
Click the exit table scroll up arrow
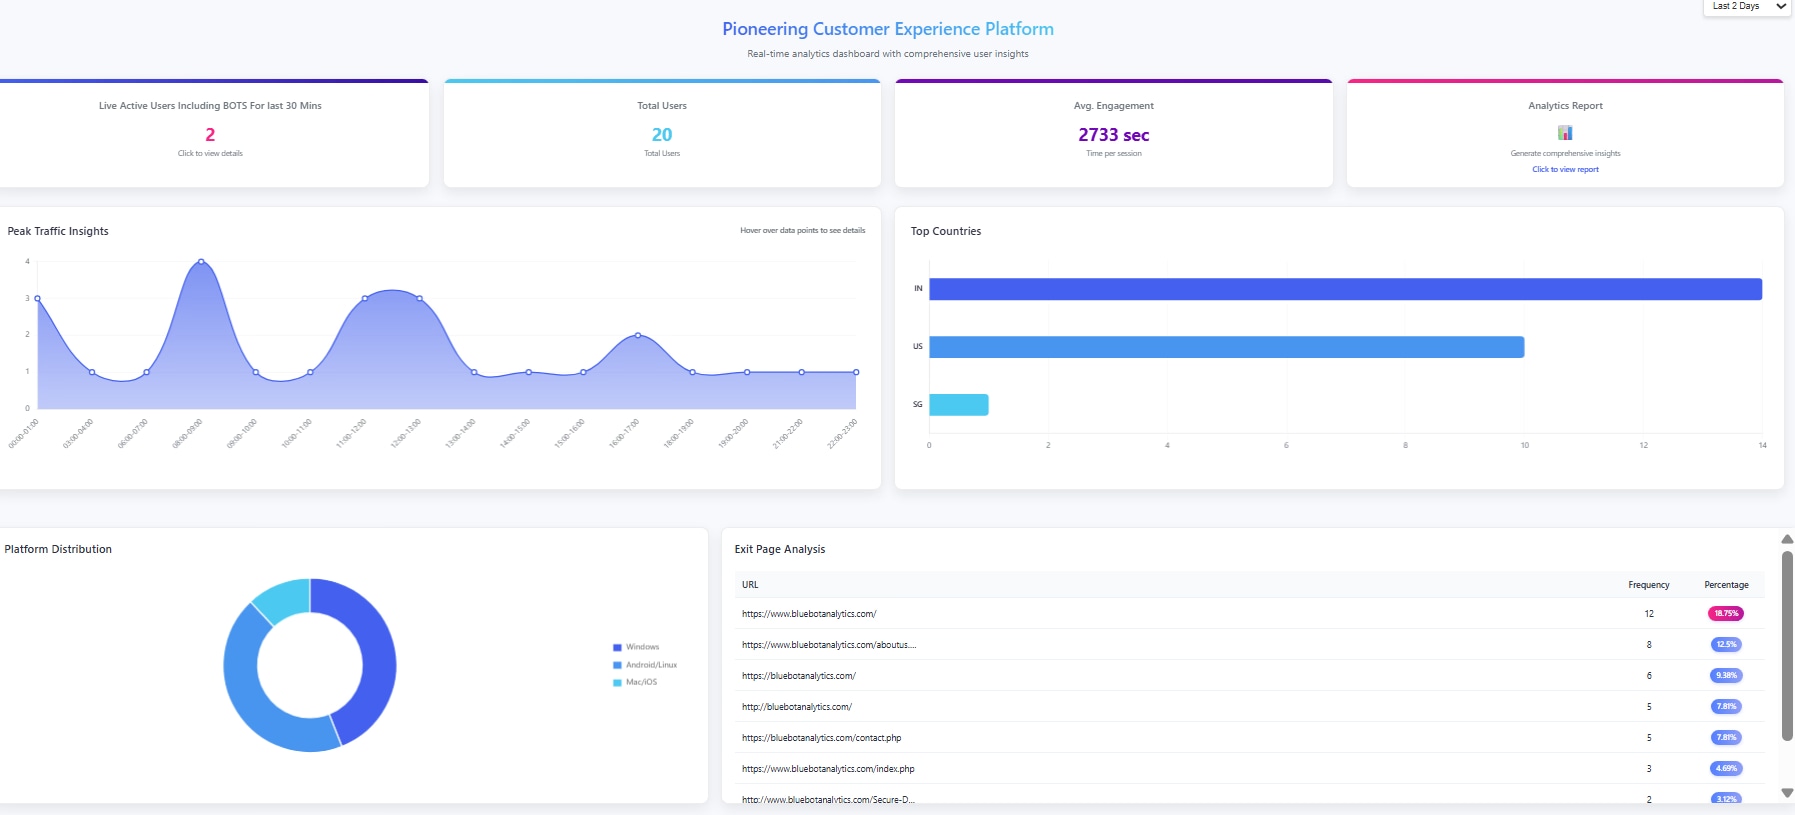point(1787,539)
